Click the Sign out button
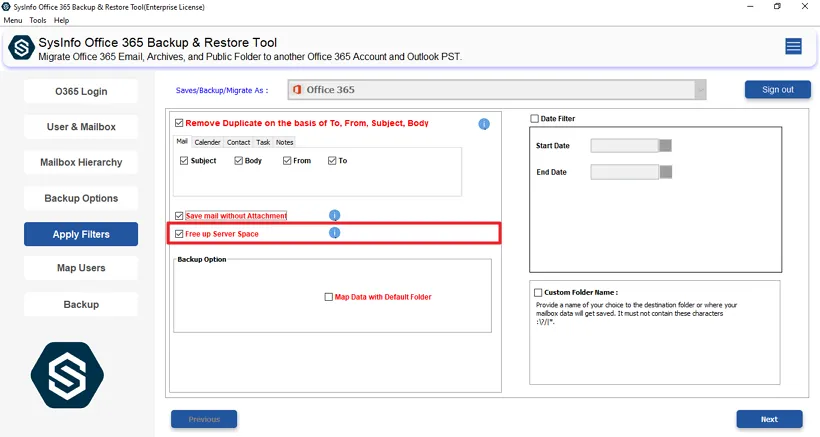The height and width of the screenshot is (437, 820). click(777, 90)
